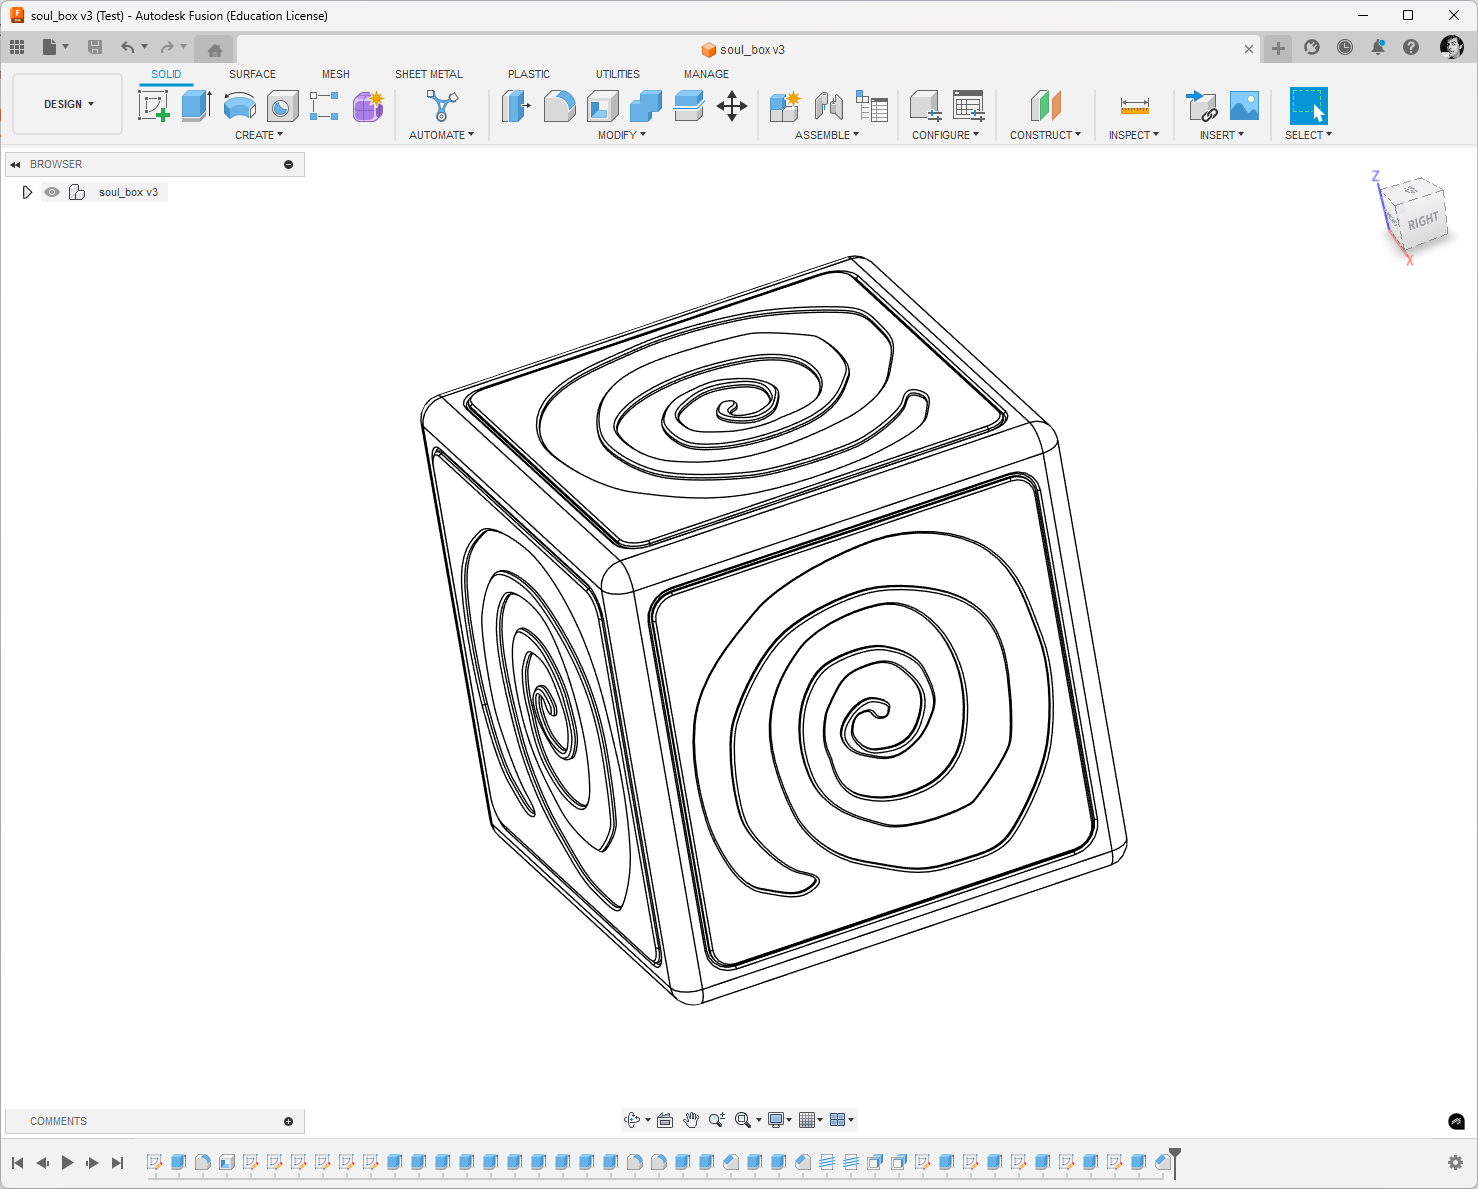1478x1189 pixels.
Task: Click the Look At icon in navigation bar
Action: (665, 1120)
